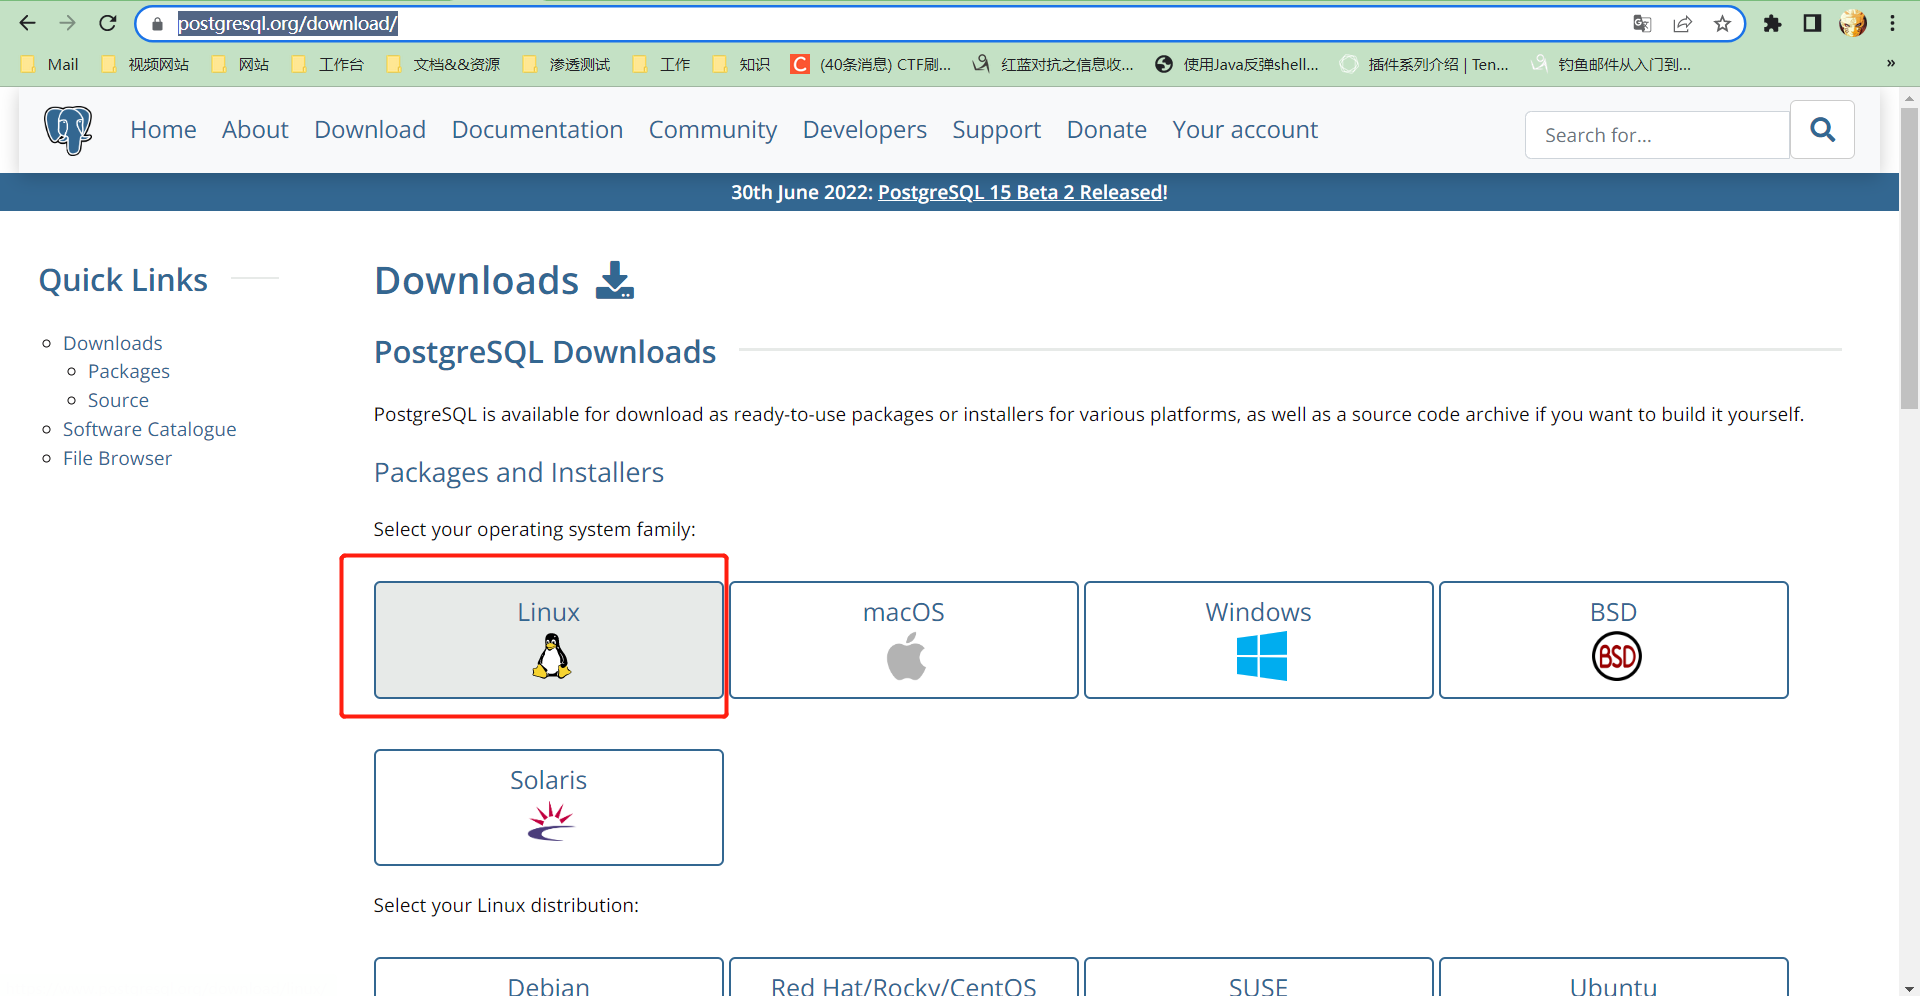Choose the Red Hat/Rocky/CentOS distribution button
This screenshot has width=1920, height=996.
904,978
